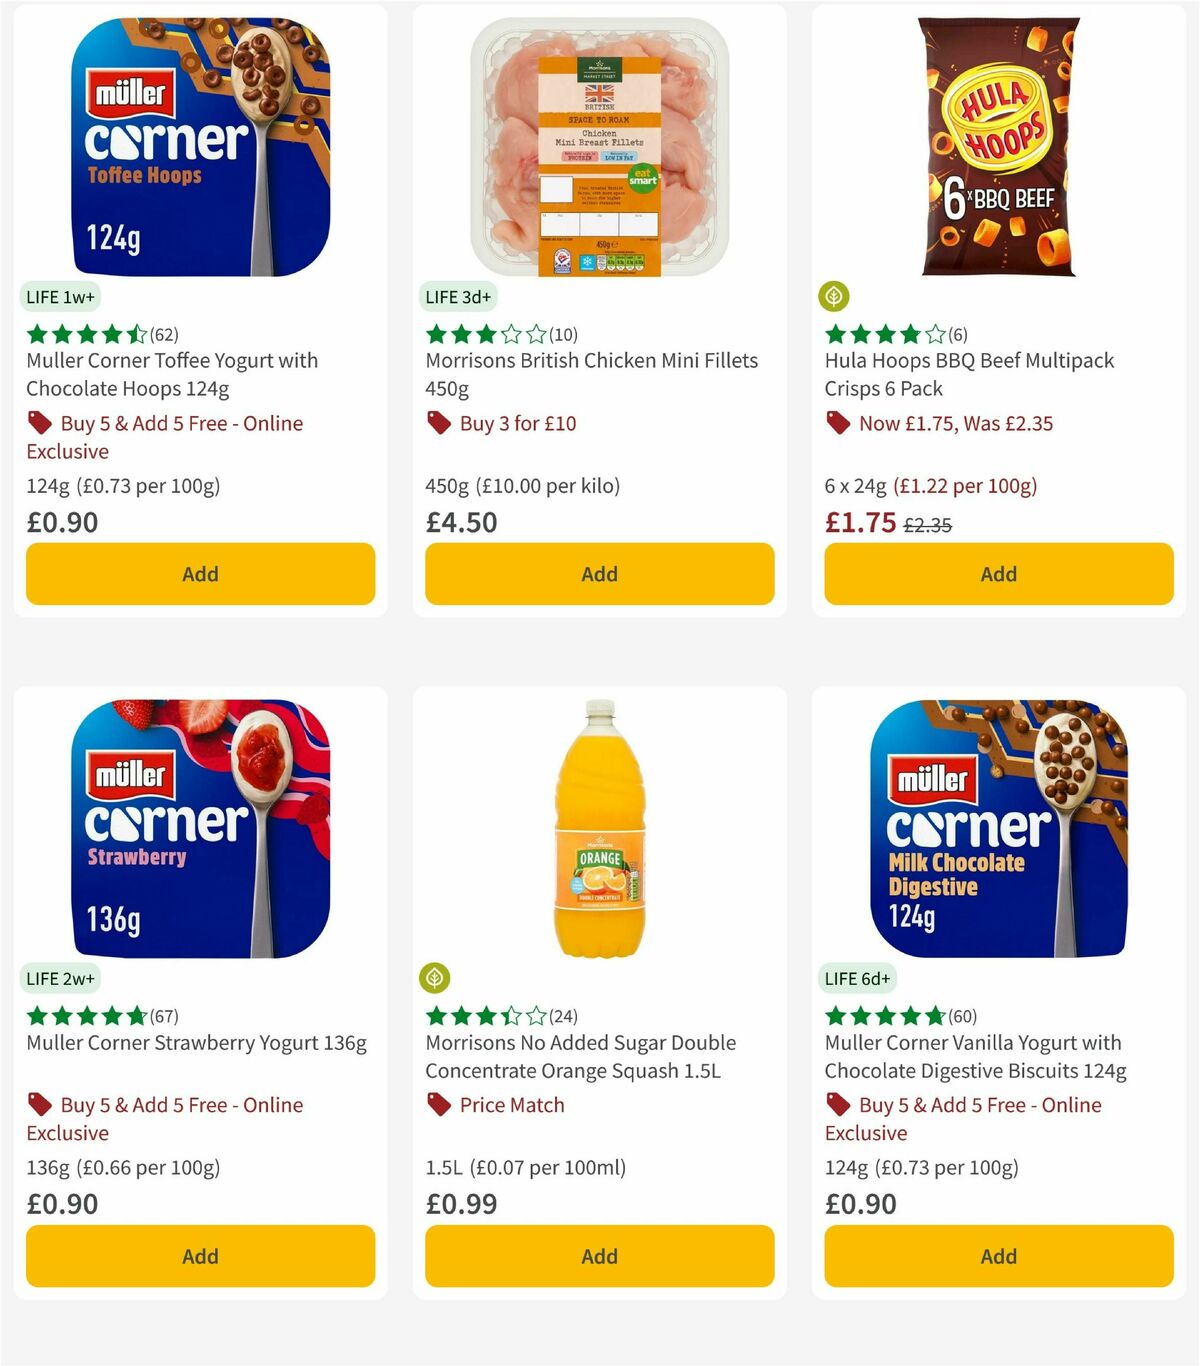
Task: Add the Hula Hoops BBQ Beef crisps to basket
Action: [x=997, y=574]
